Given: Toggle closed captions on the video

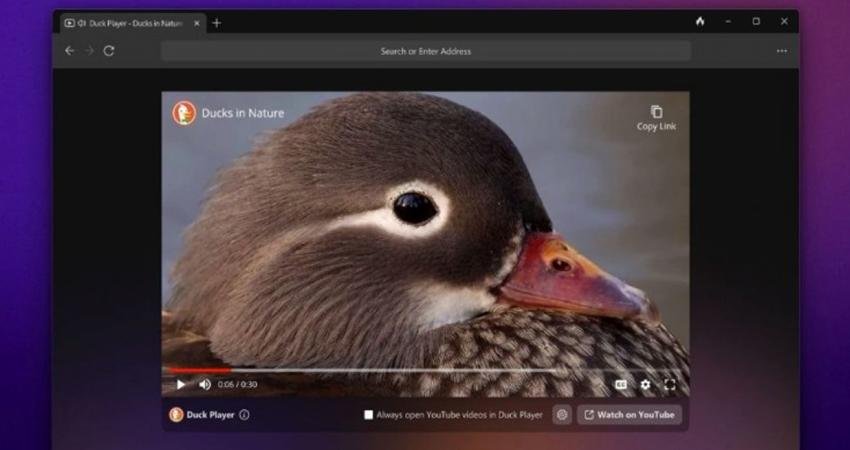Looking at the screenshot, I should [x=621, y=384].
